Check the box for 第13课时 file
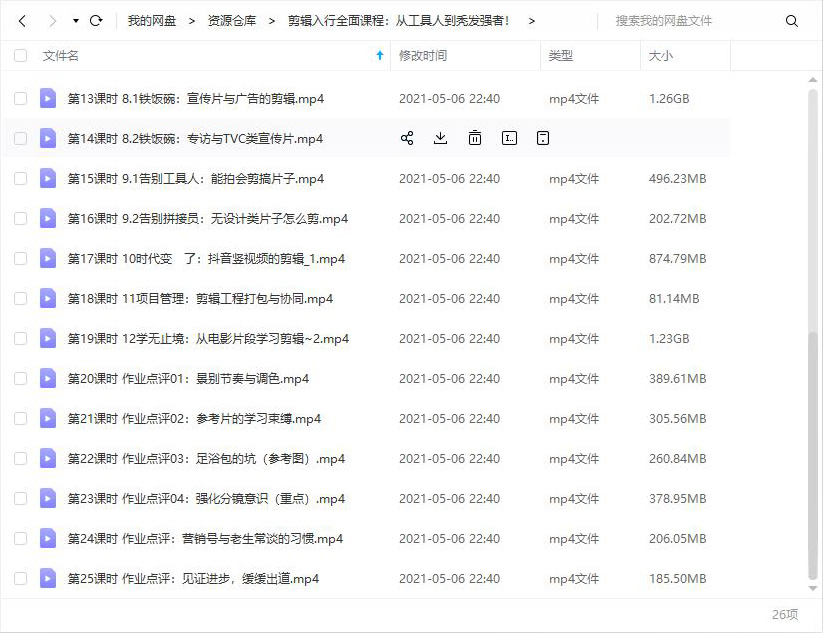The width and height of the screenshot is (823, 633). 20,98
